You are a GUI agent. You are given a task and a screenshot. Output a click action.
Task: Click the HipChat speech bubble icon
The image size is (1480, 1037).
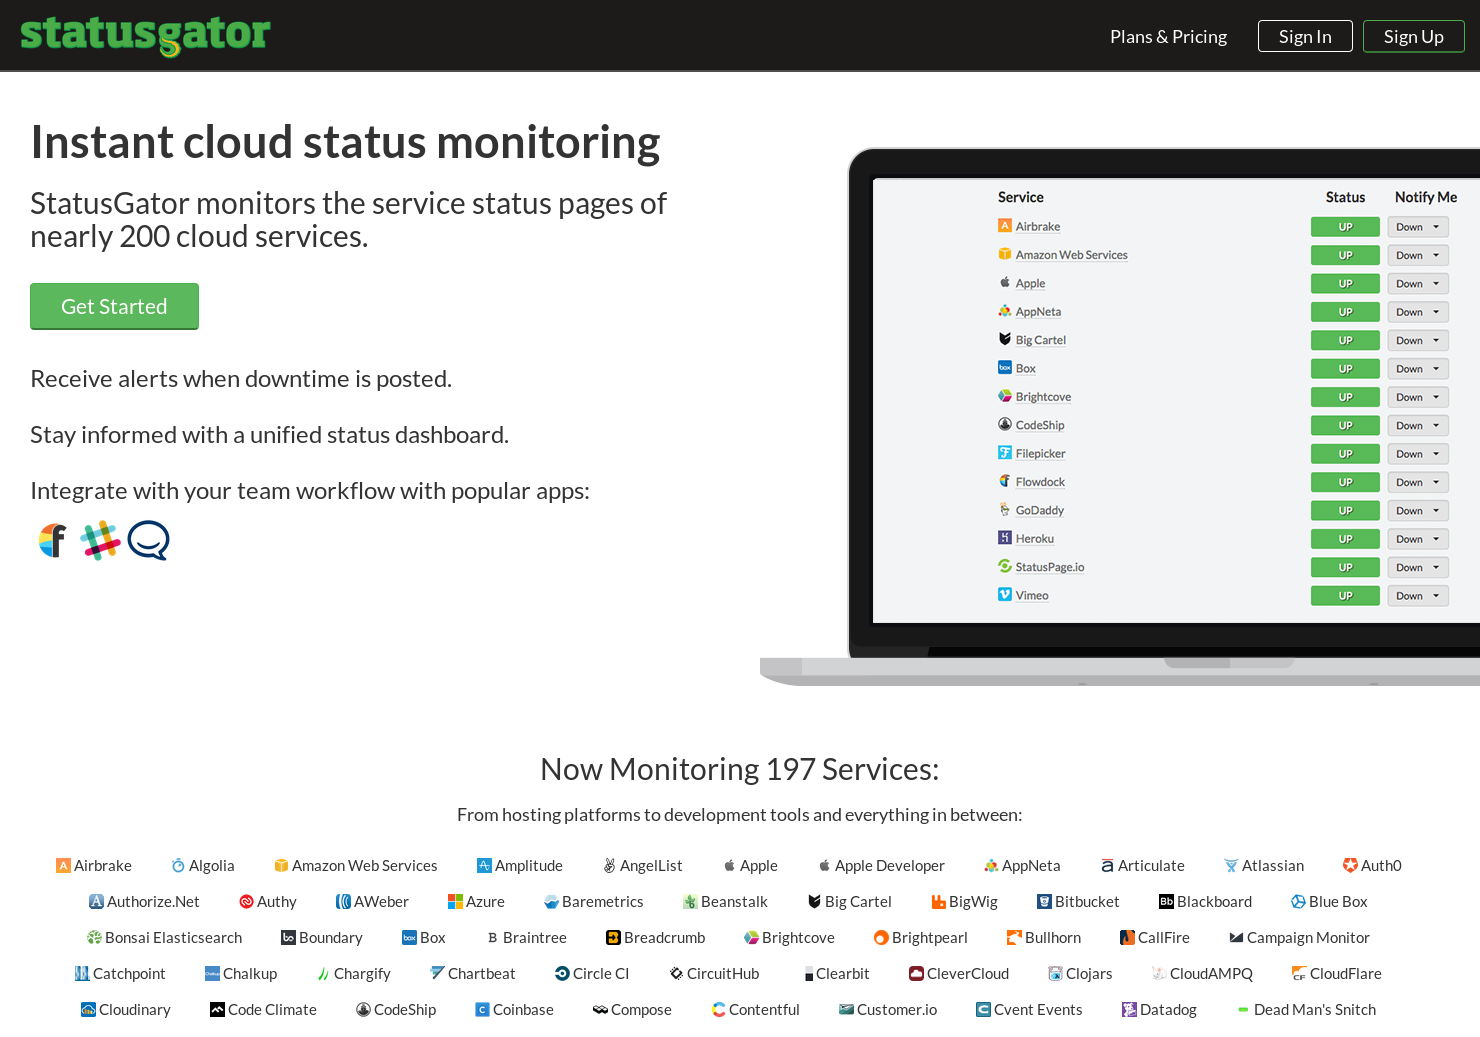point(148,540)
